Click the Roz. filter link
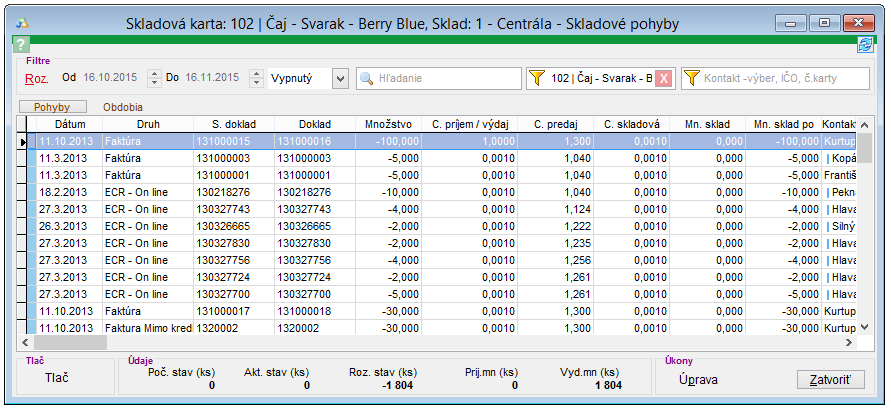The width and height of the screenshot is (891, 415). [36, 77]
